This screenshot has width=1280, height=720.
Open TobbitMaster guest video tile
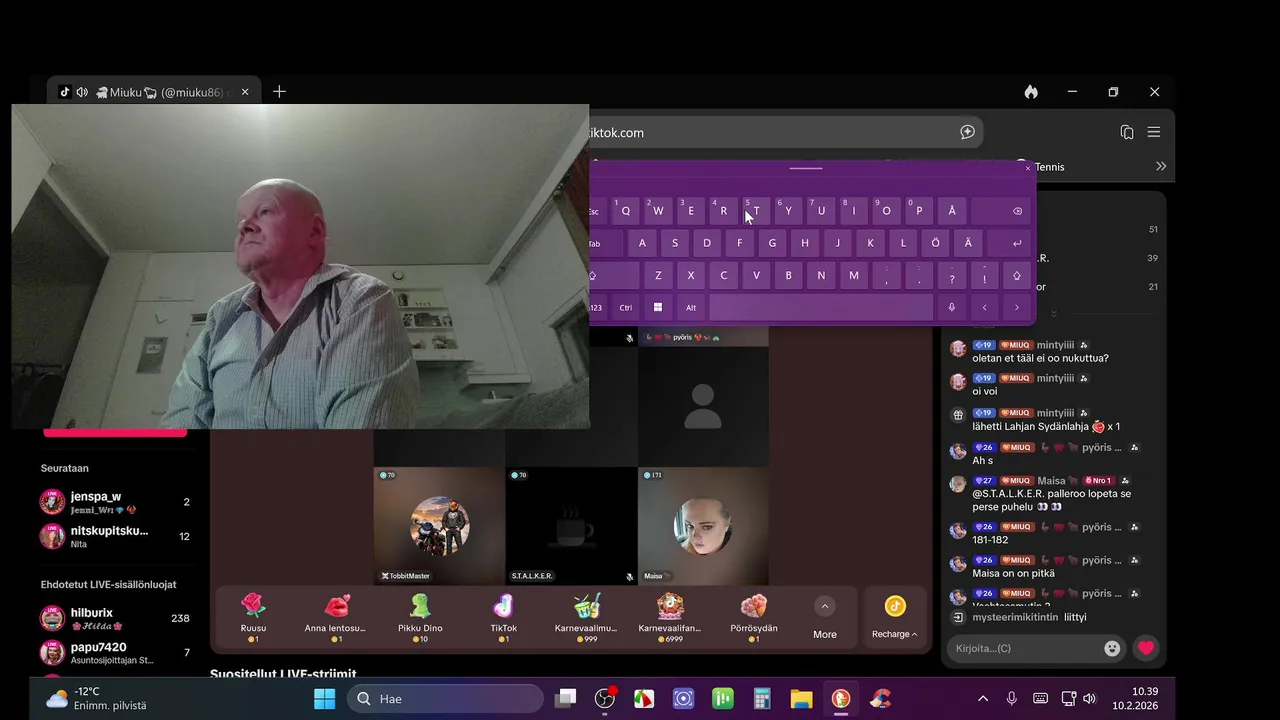pos(439,526)
